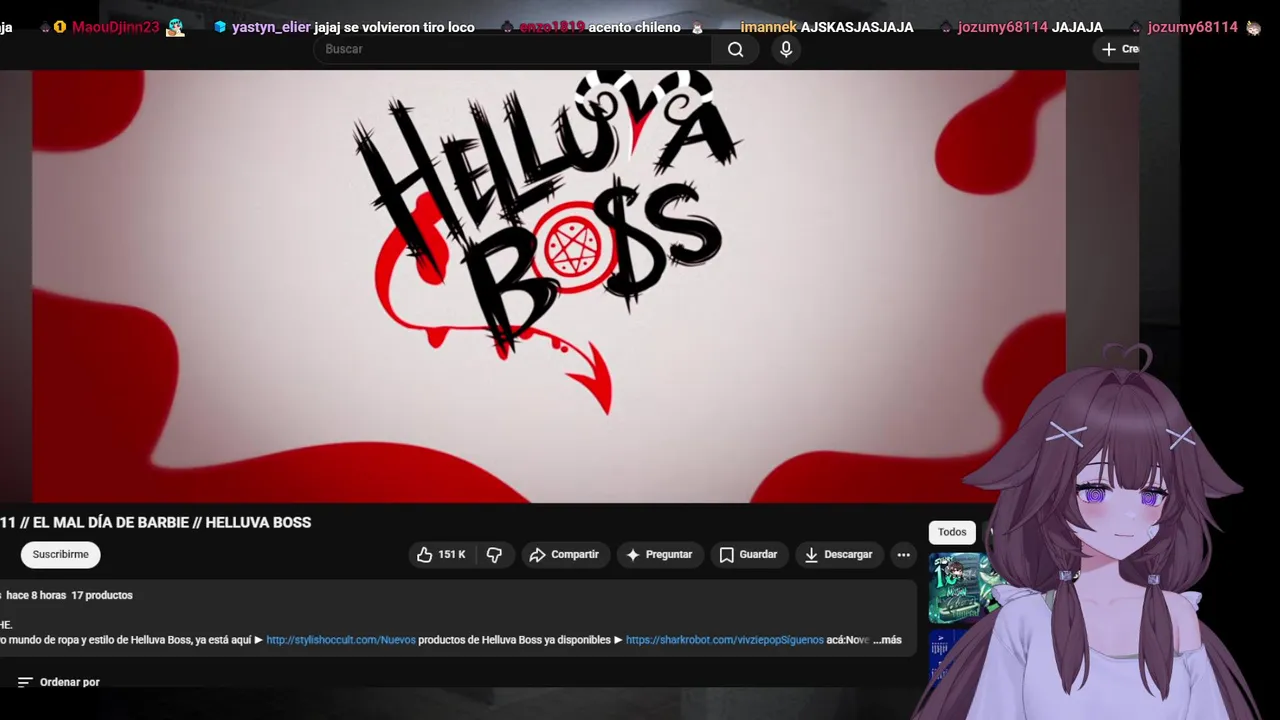Click the Preguntar sparkle button
1280x720 pixels.
[659, 555]
